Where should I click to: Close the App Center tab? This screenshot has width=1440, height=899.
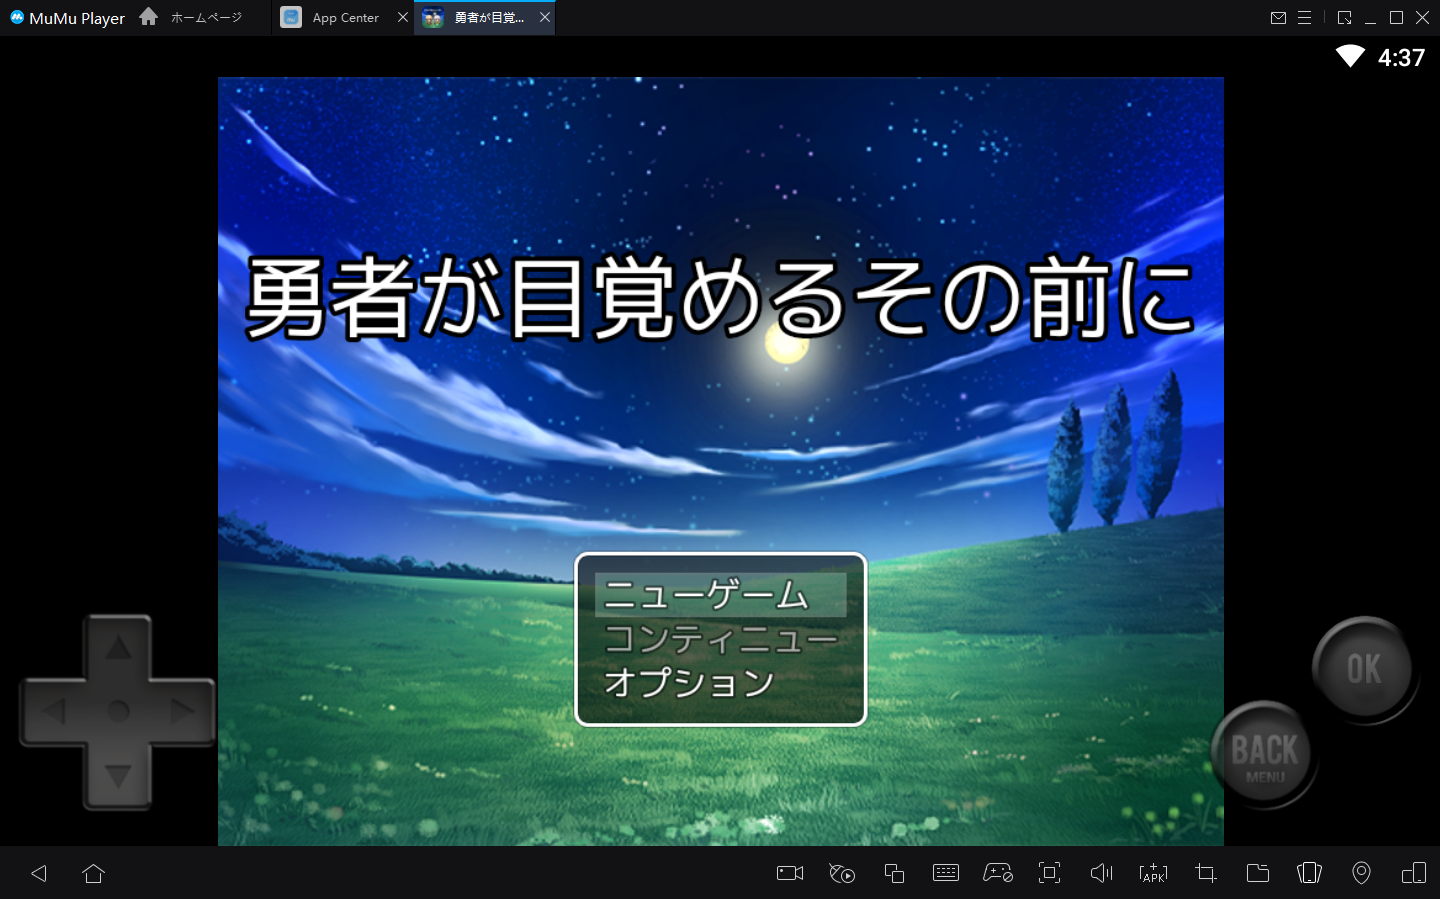click(x=403, y=17)
